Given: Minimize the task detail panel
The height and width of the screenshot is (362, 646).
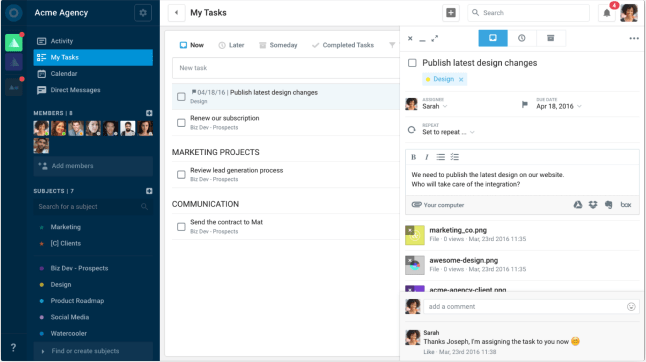Looking at the screenshot, I should pos(422,39).
